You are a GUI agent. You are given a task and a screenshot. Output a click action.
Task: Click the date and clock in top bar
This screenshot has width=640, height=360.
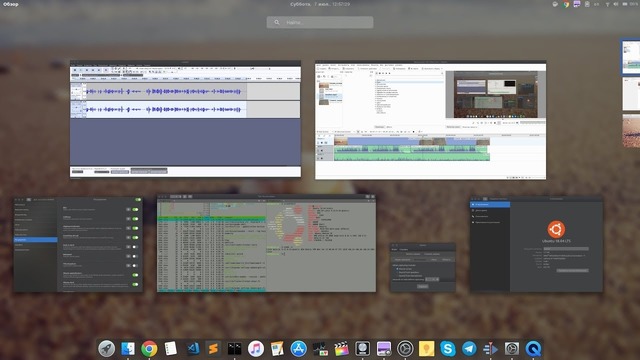[320, 4]
